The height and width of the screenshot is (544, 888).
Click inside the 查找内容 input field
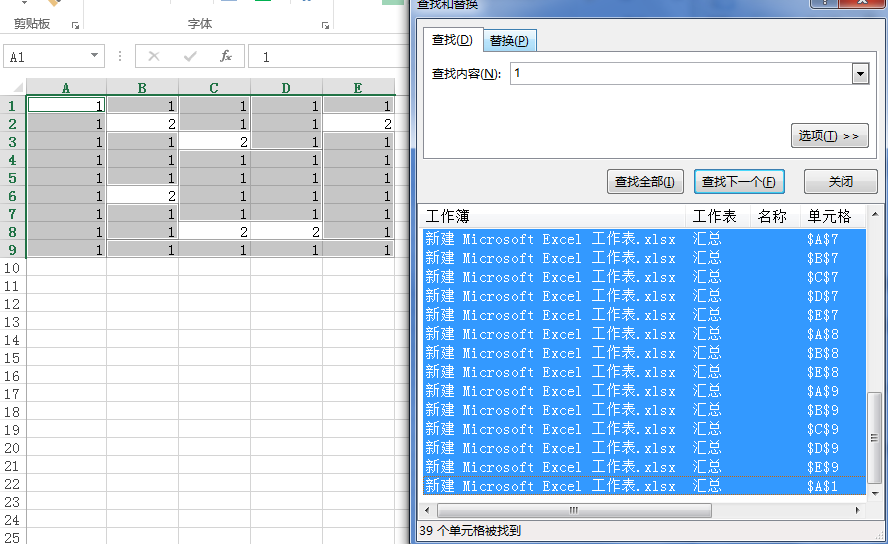[x=681, y=74]
